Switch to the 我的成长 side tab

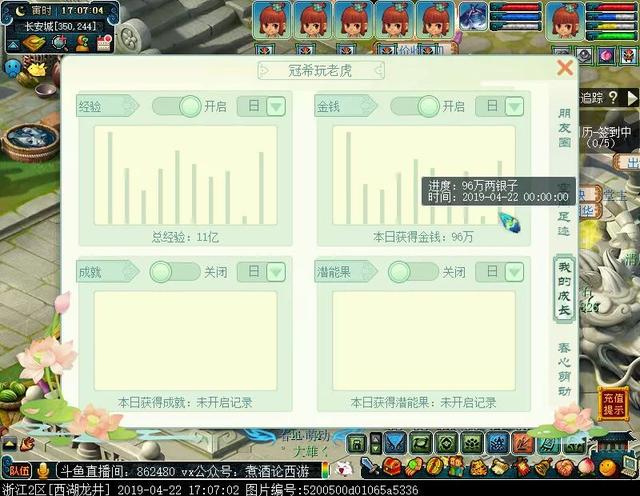pyautogui.click(x=564, y=289)
